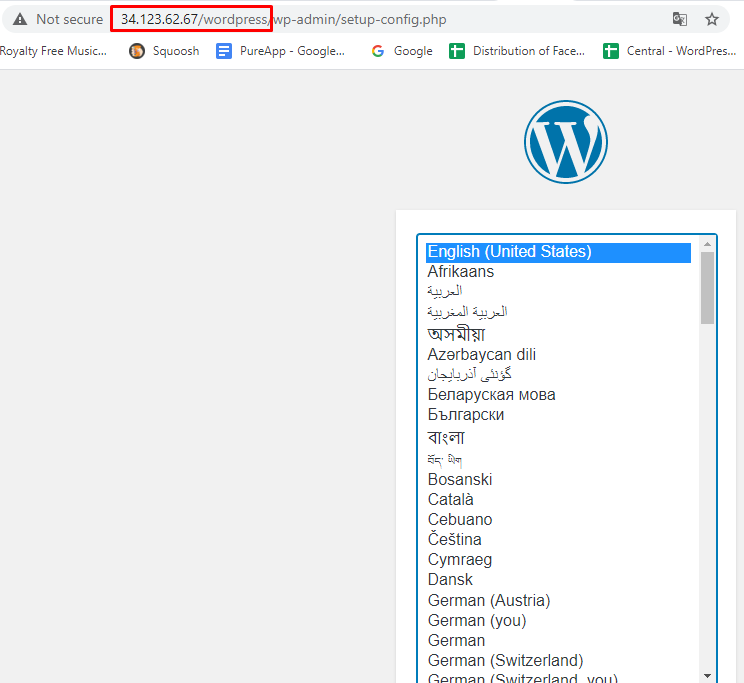Select گؤنئی آذربایجان in the language list
The image size is (744, 683).
[558, 374]
